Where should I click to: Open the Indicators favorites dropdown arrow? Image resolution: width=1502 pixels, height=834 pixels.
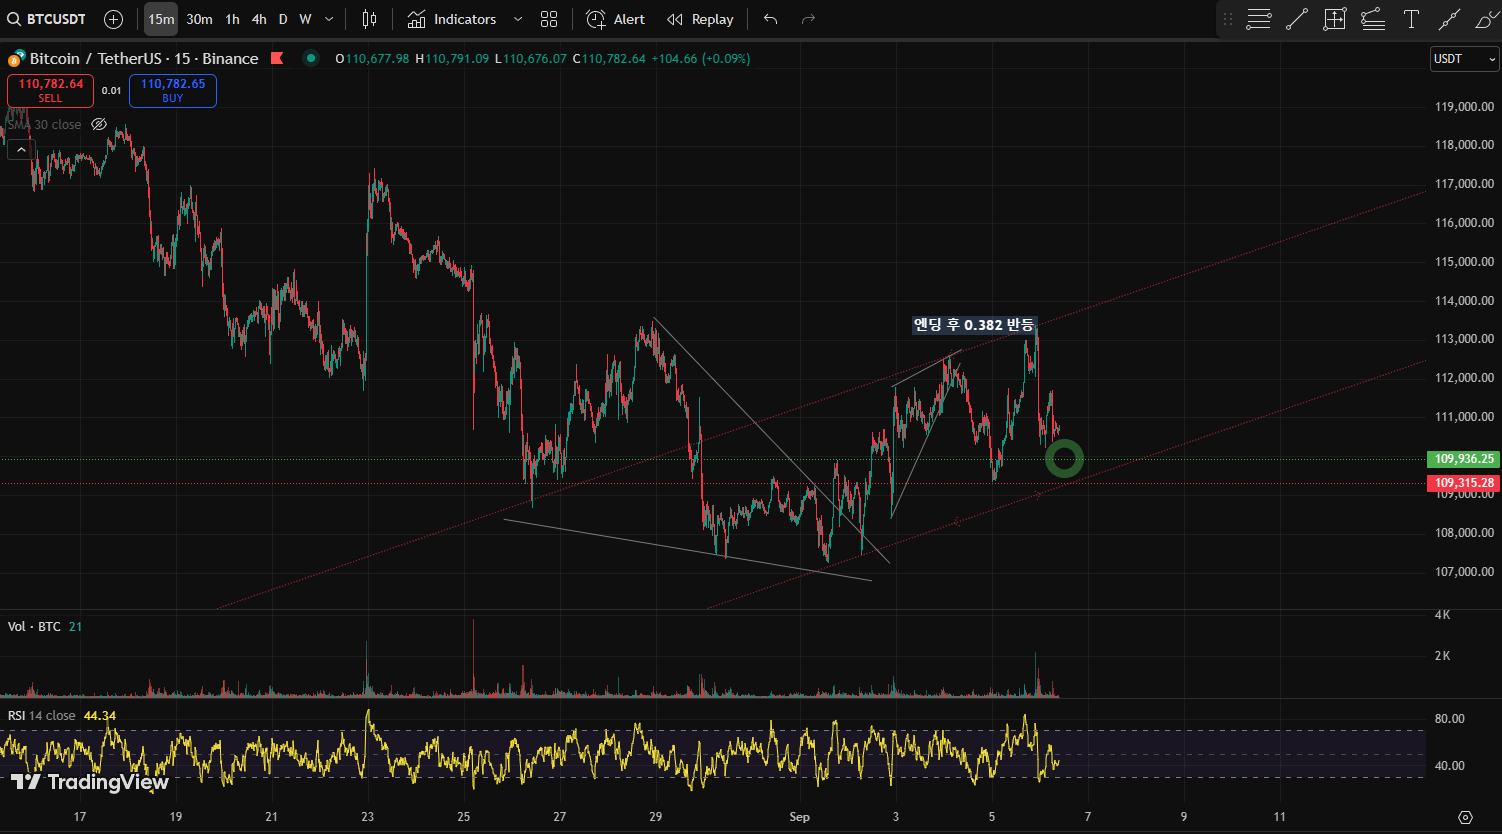[517, 19]
